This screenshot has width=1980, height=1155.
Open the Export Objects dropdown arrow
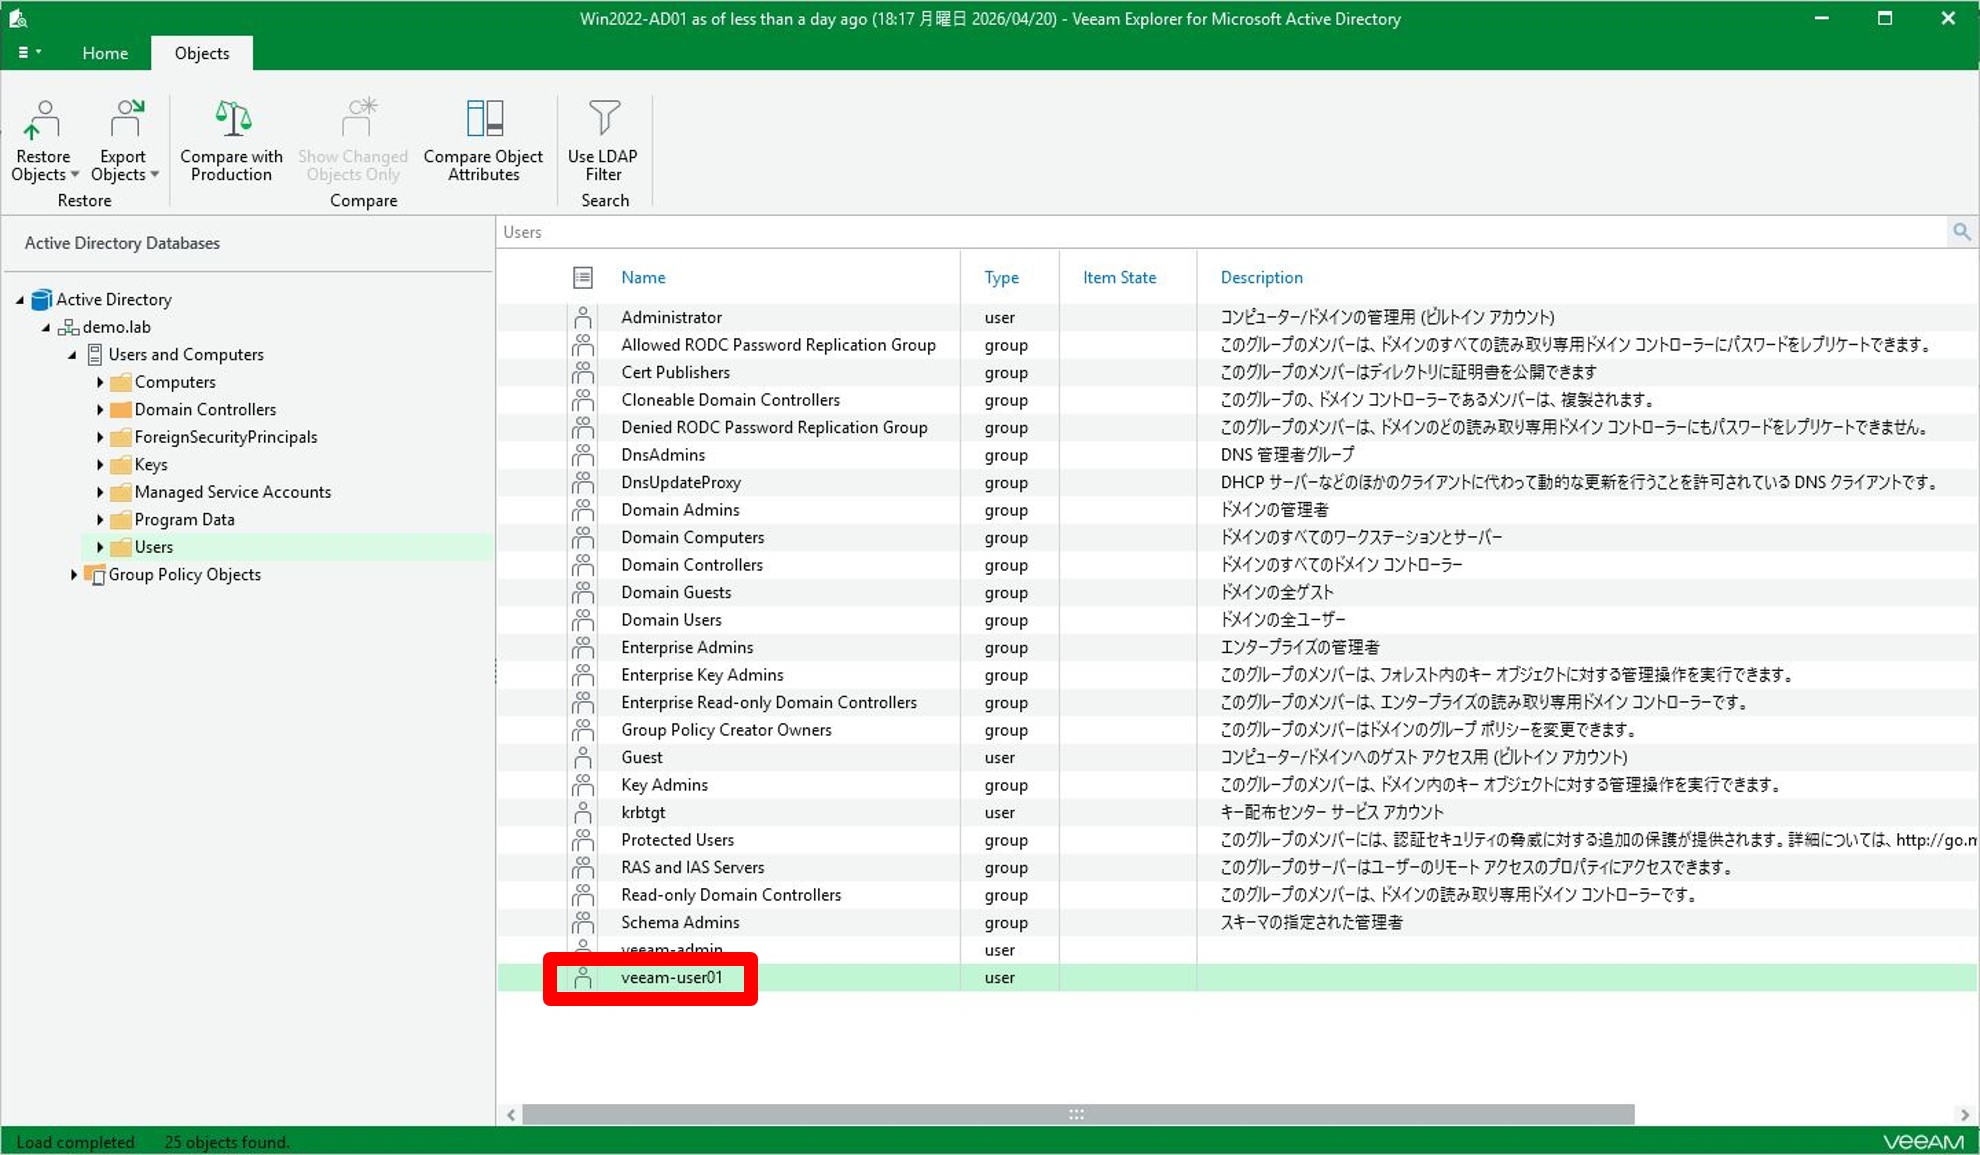pyautogui.click(x=155, y=175)
